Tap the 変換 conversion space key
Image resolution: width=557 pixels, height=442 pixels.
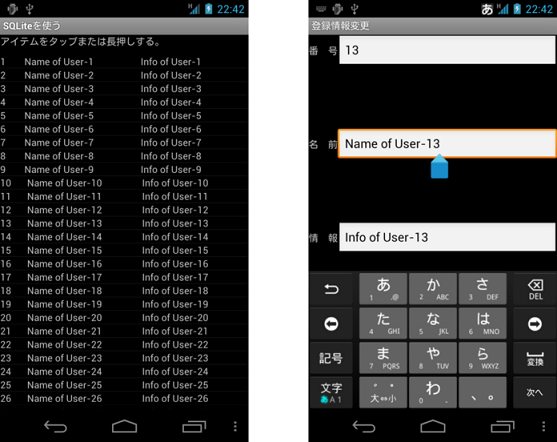click(535, 358)
